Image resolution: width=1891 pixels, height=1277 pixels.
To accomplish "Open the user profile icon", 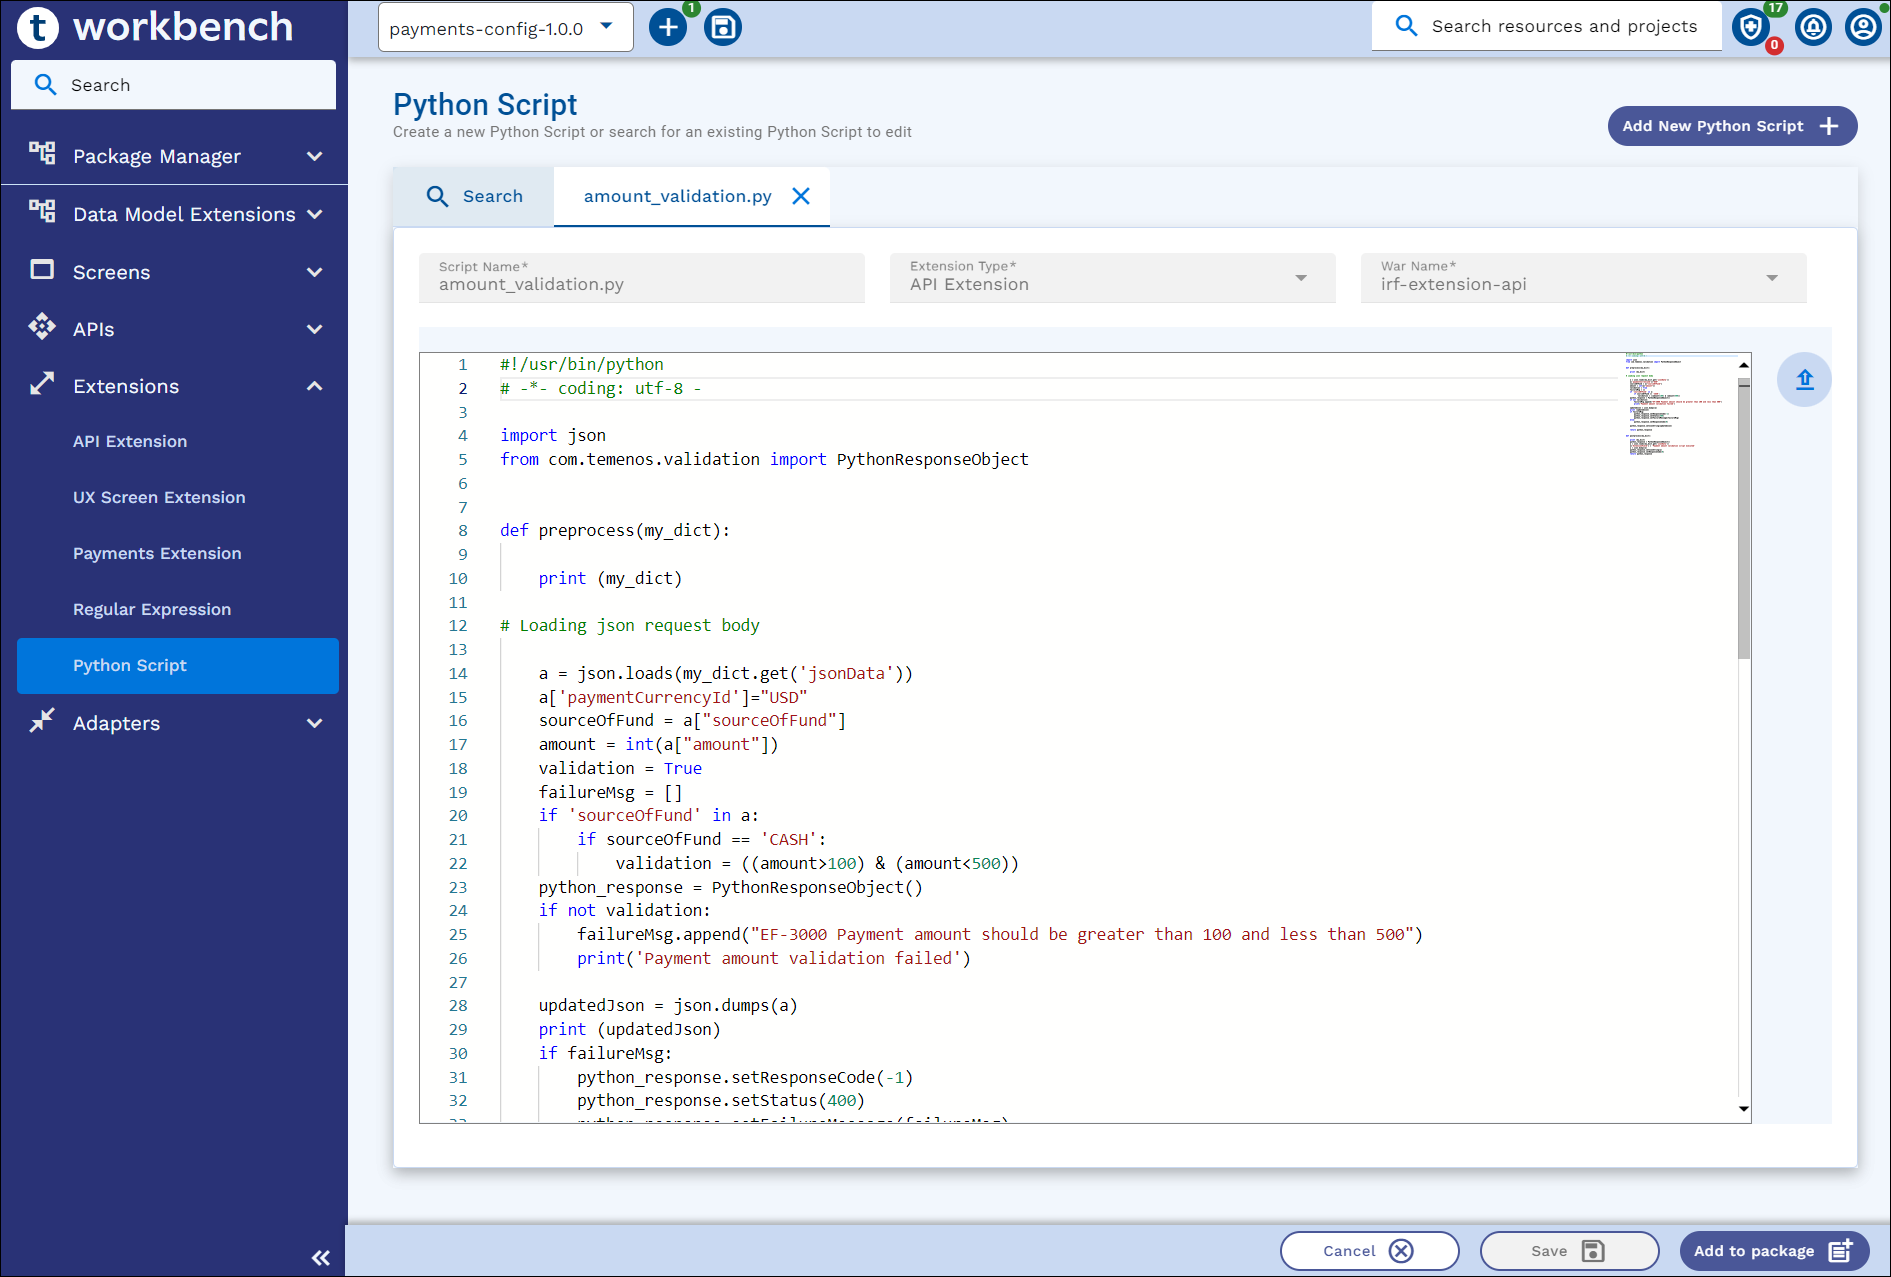I will (x=1863, y=28).
